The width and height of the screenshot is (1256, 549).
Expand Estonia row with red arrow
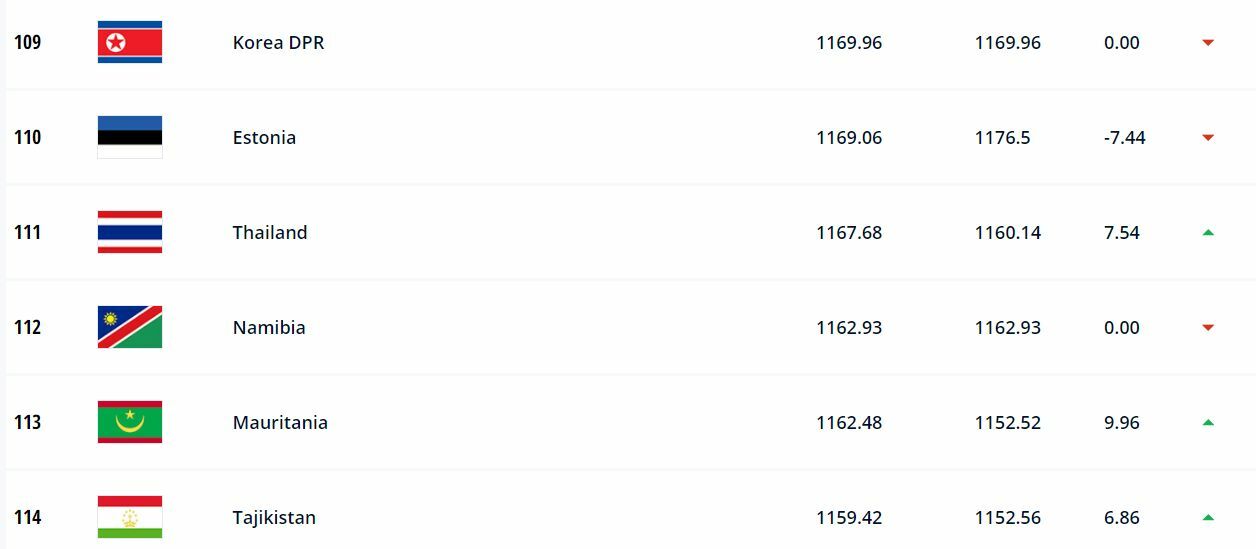click(x=1208, y=138)
